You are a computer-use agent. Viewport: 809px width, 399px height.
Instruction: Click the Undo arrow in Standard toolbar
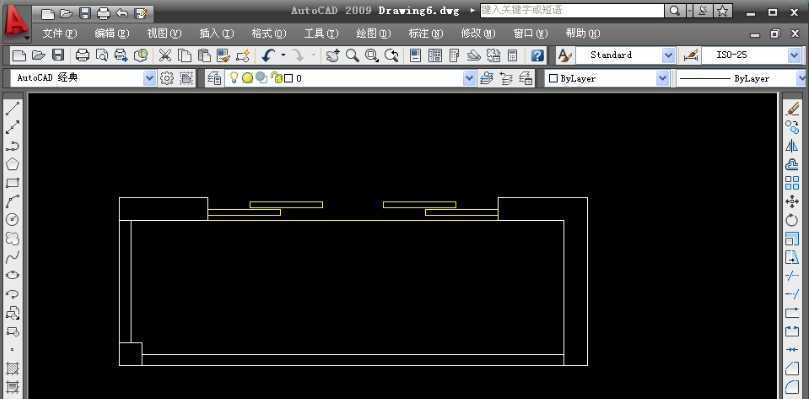pos(267,55)
